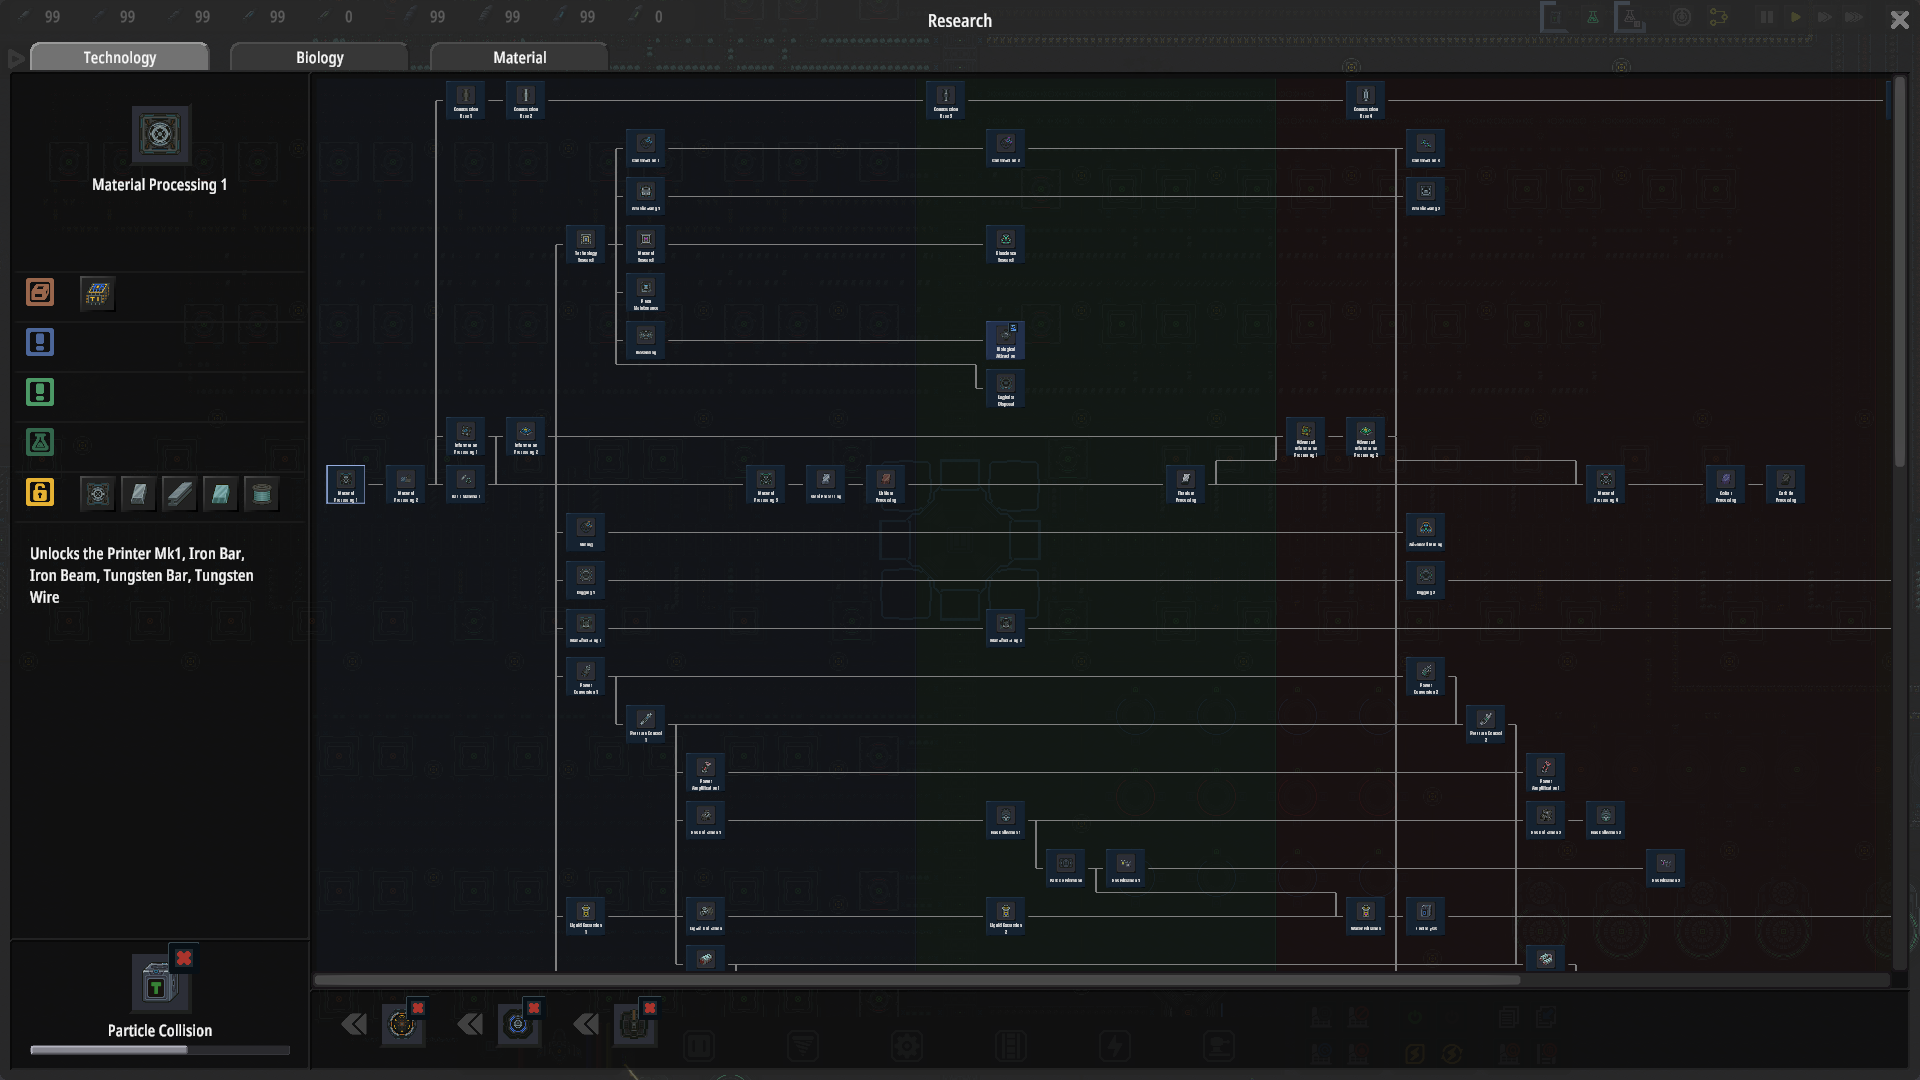Select the Biological Attraction node
Screen dimensions: 1920x1080
point(1006,340)
